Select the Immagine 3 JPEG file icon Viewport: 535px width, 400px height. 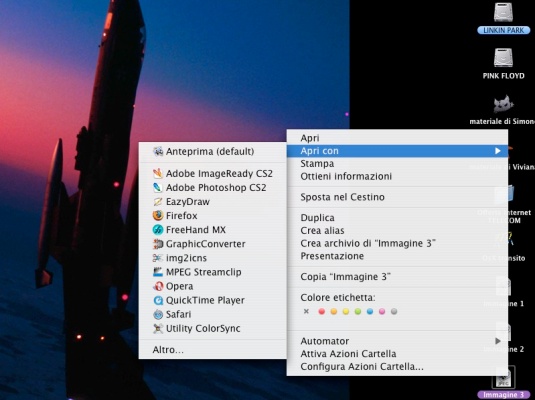click(503, 378)
